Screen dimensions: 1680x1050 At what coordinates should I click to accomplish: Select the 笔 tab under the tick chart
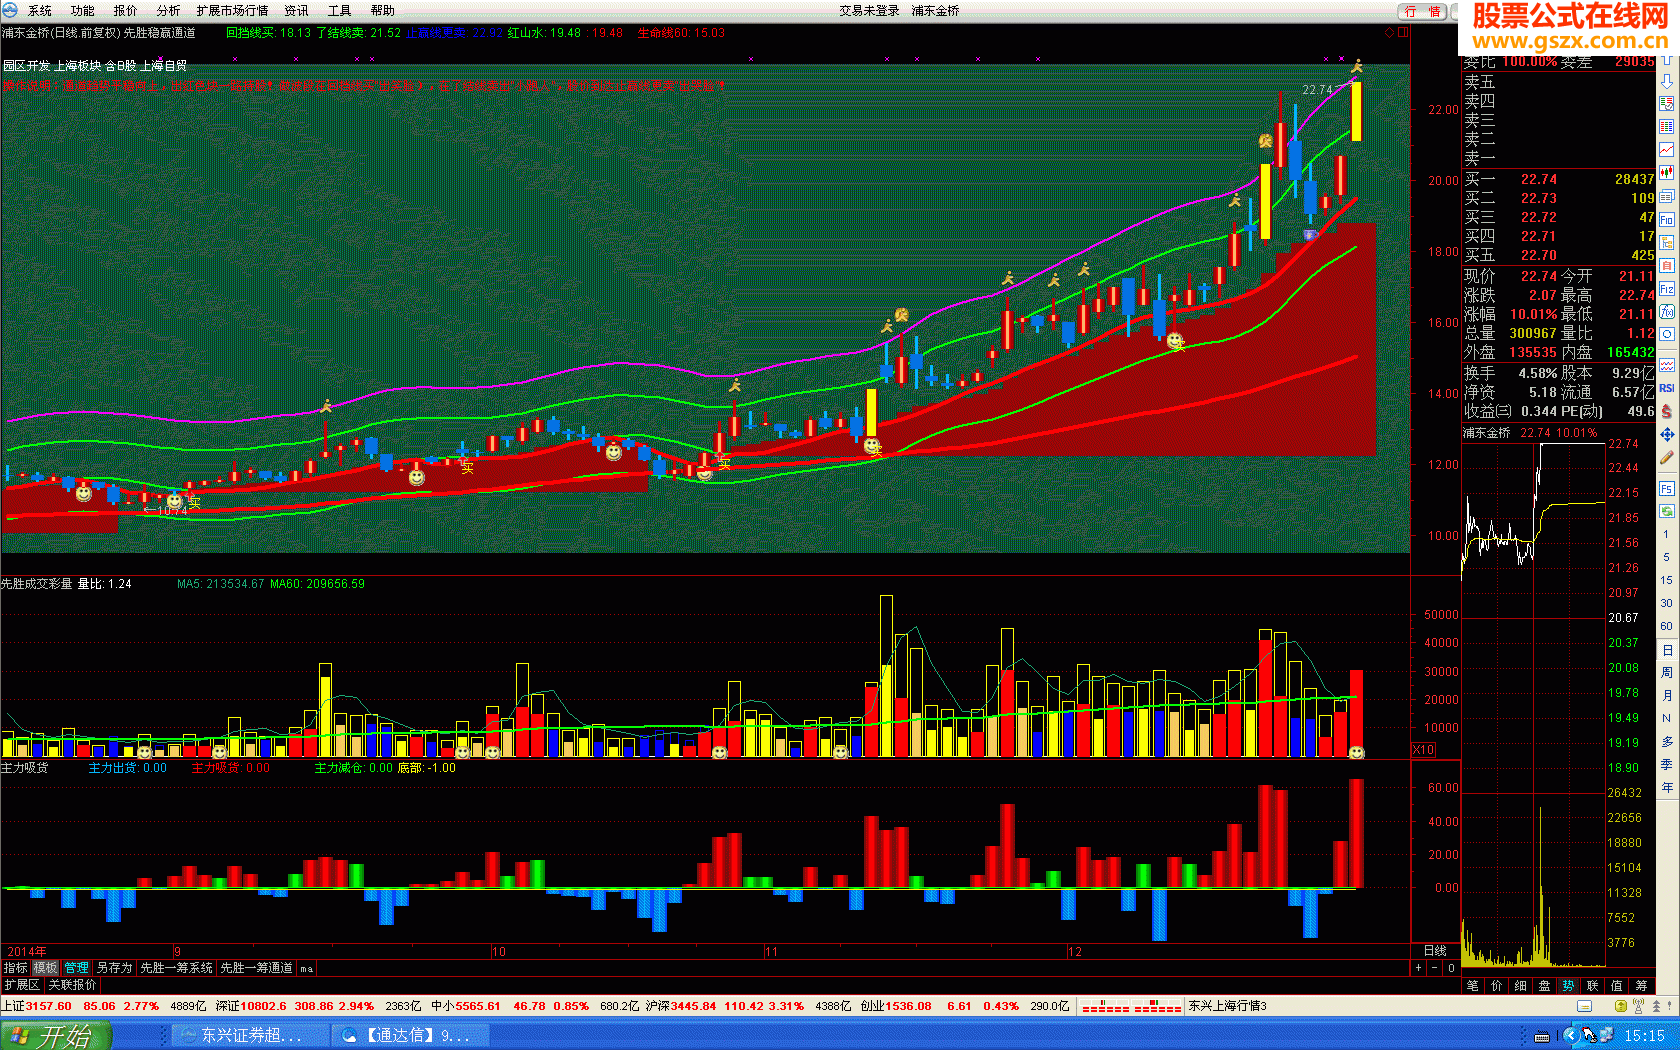pyautogui.click(x=1472, y=986)
